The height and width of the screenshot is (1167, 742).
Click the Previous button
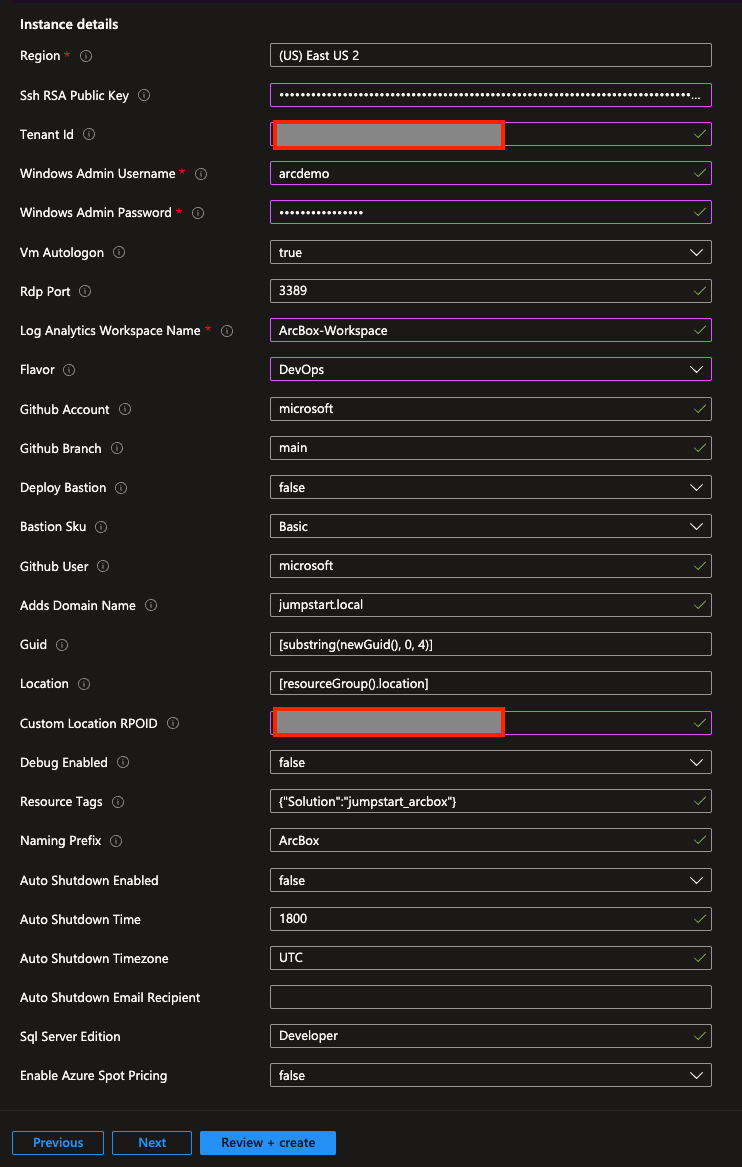click(57, 1142)
